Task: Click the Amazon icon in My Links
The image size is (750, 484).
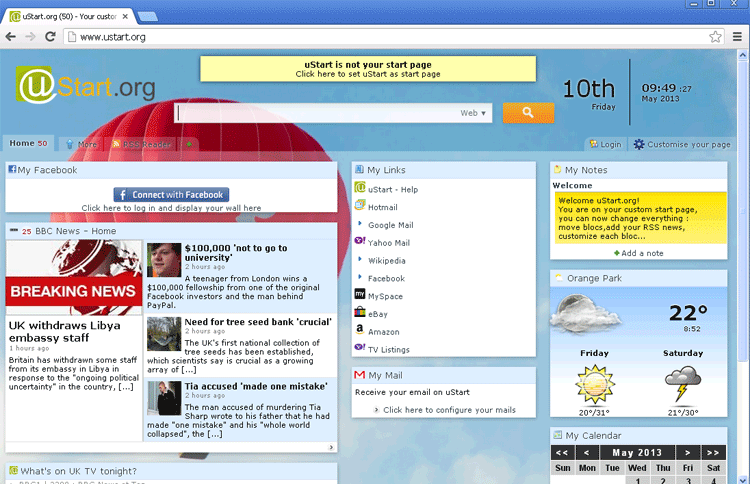Action: click(x=360, y=330)
